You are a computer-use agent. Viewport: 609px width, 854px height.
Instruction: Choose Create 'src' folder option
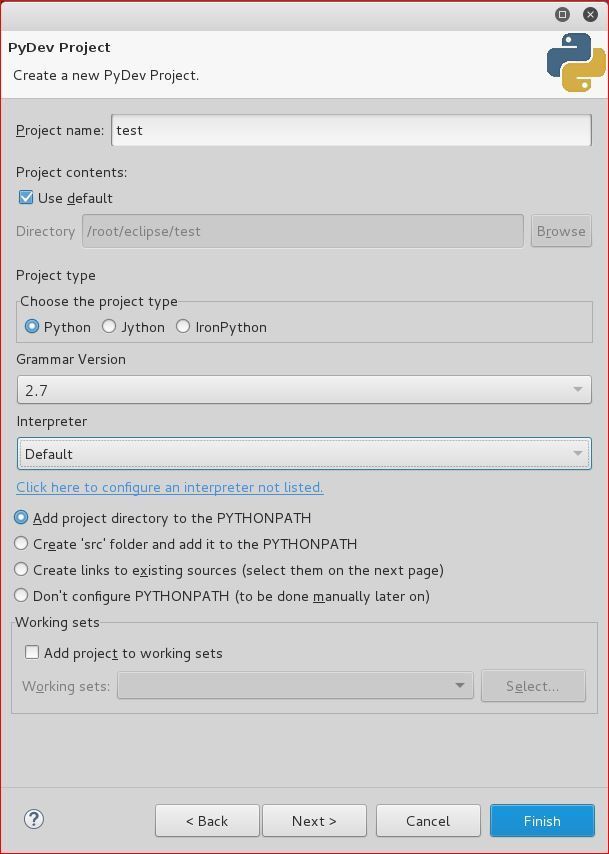[21, 544]
